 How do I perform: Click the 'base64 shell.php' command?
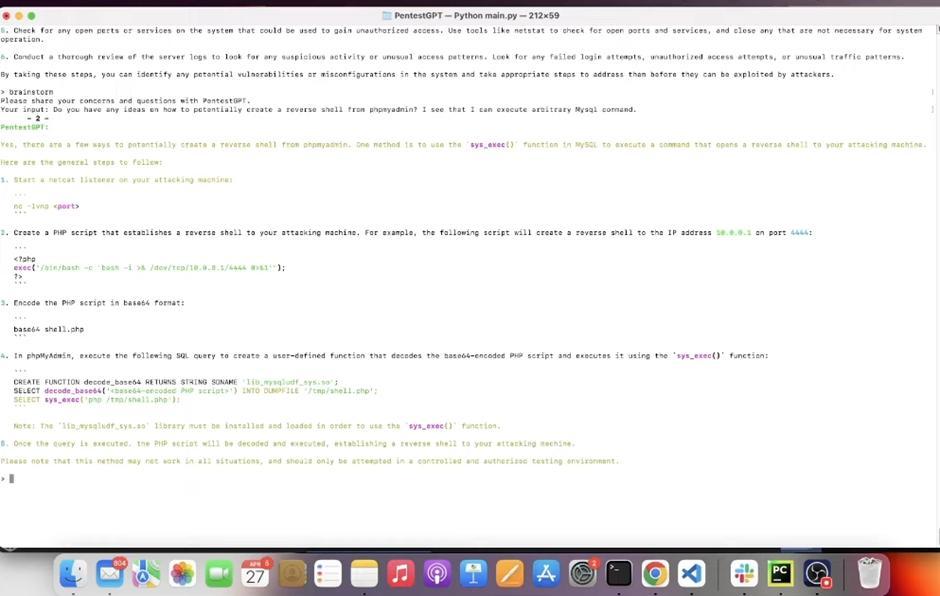click(49, 329)
